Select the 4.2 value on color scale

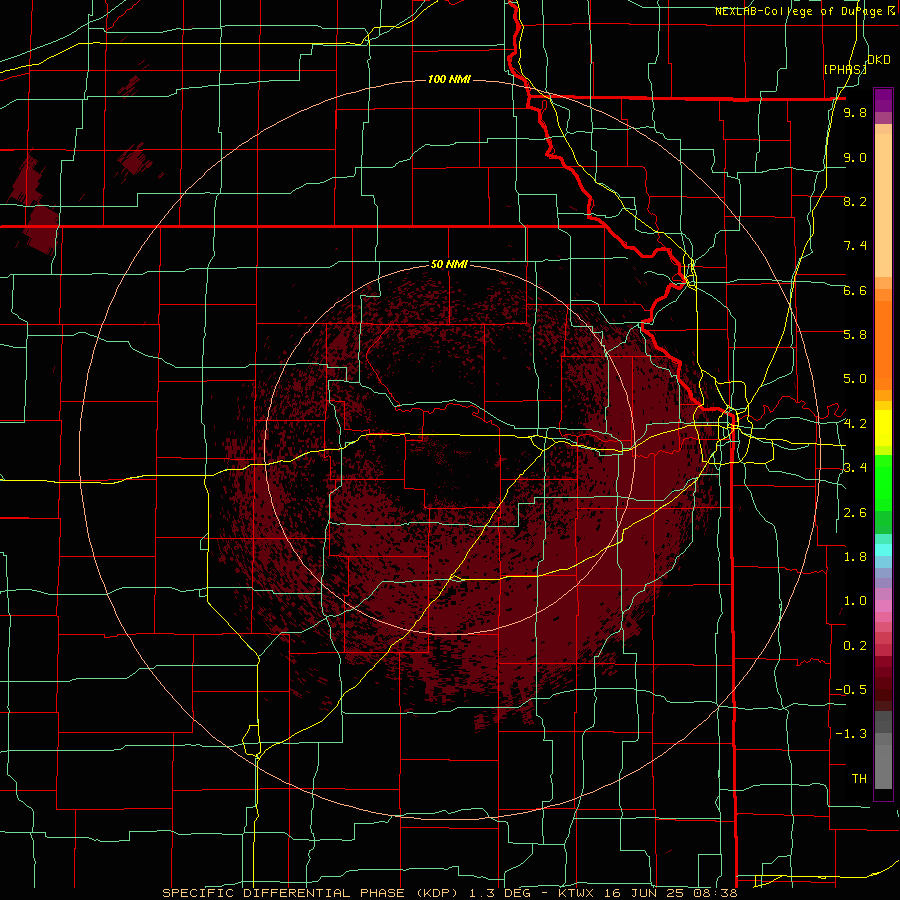click(855, 424)
